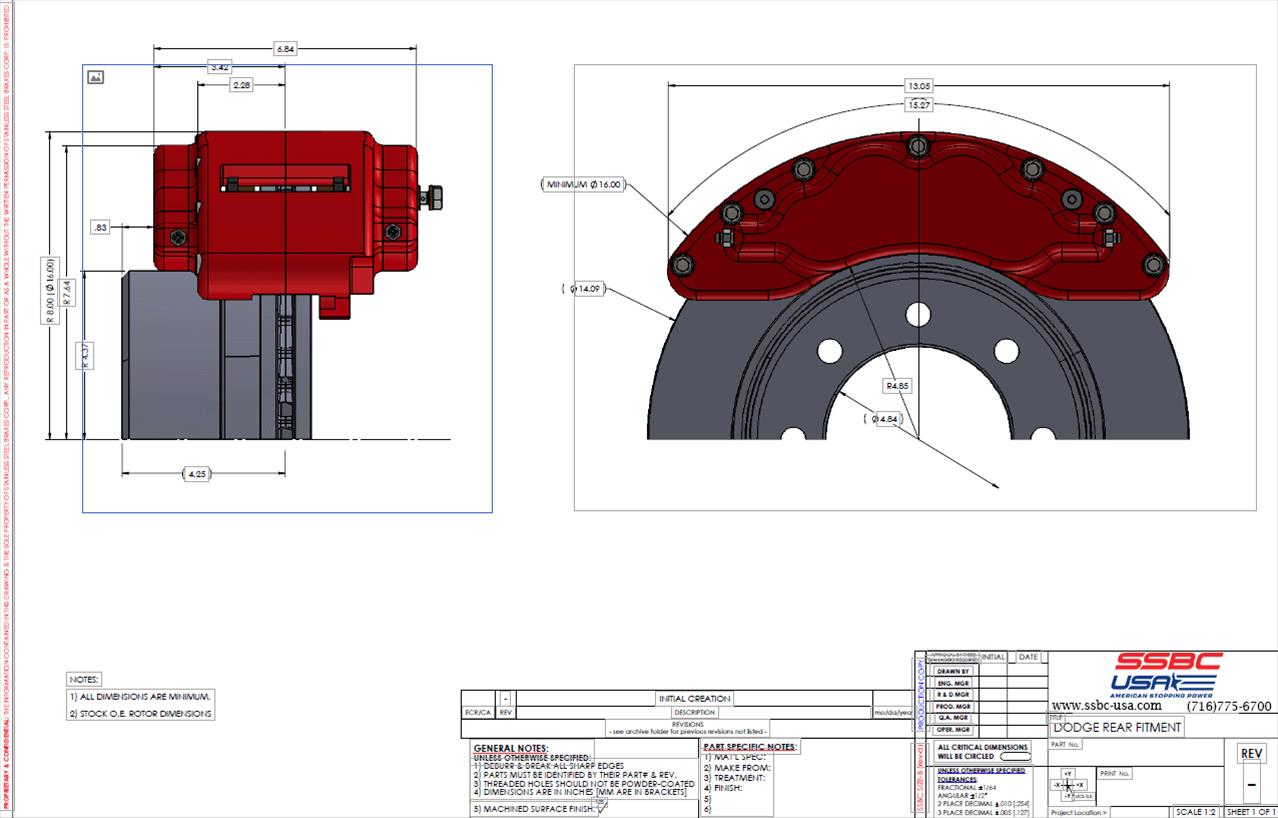
Task: Select the 2.28 dimension label
Action: coord(241,86)
